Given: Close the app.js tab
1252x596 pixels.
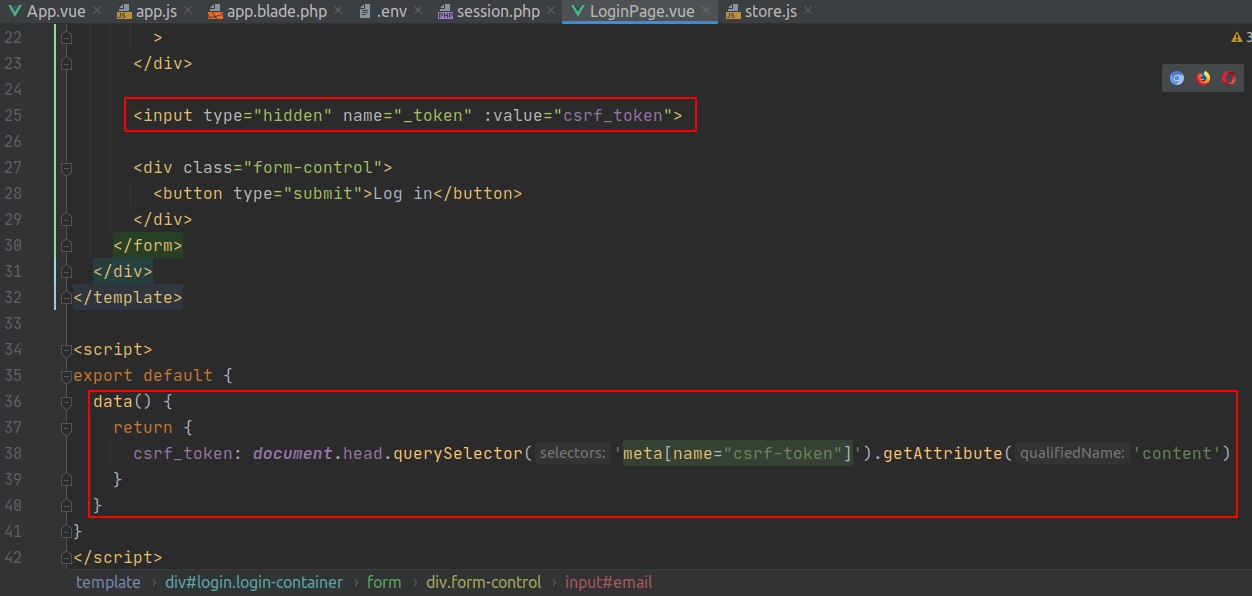Looking at the screenshot, I should 188,12.
